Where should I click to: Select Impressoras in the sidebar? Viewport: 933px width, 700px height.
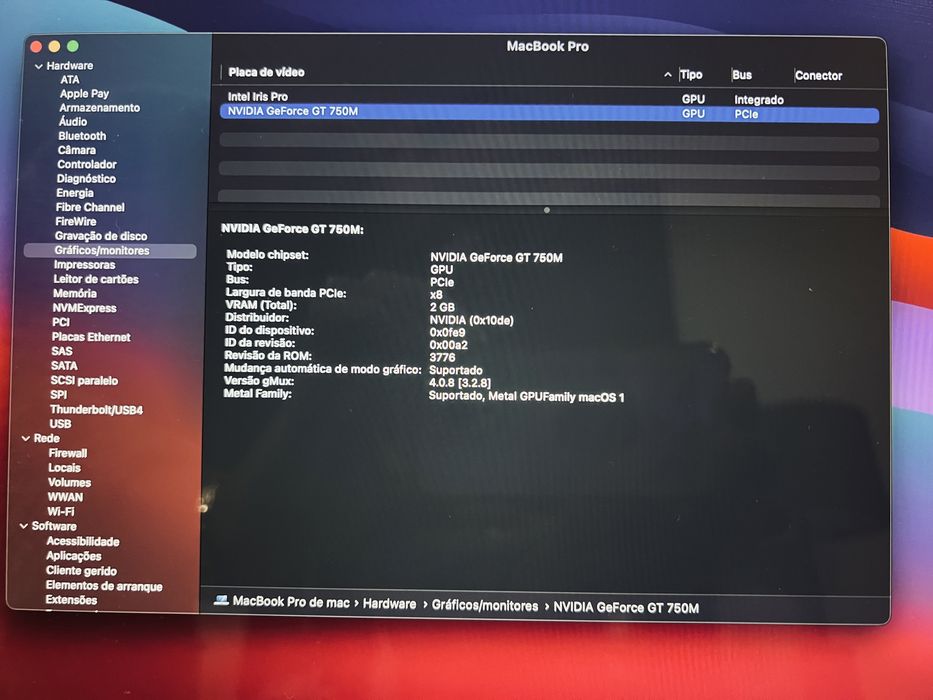84,265
